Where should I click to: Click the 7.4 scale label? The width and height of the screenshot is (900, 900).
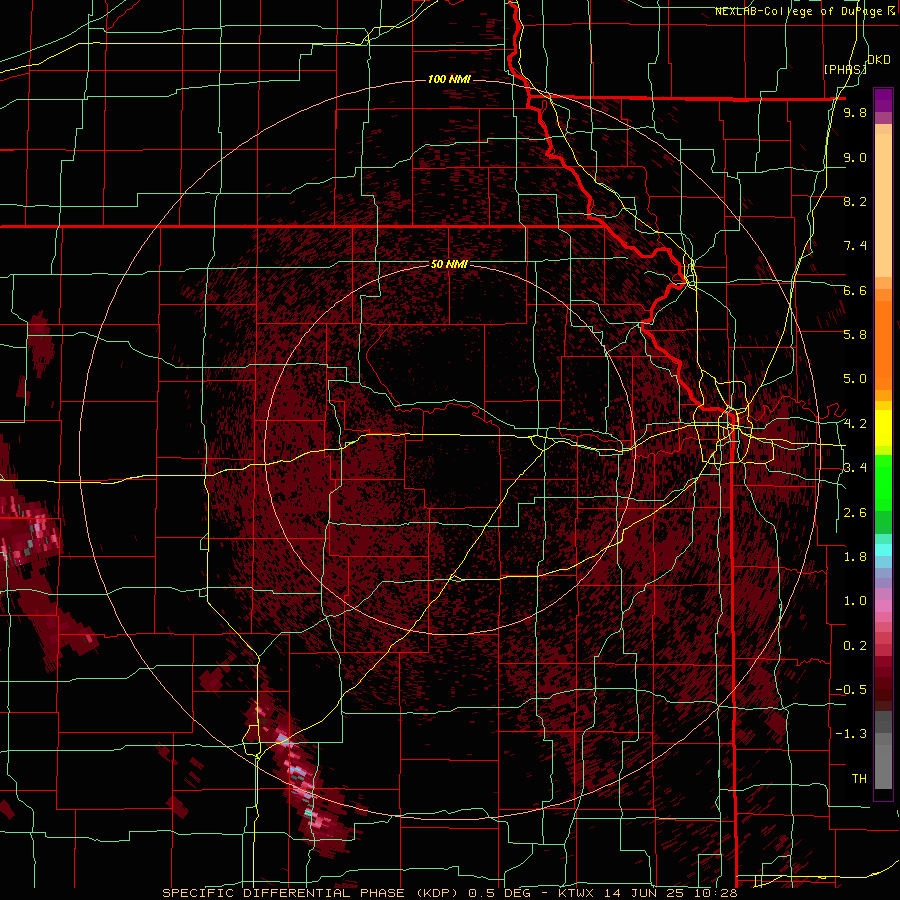[855, 246]
